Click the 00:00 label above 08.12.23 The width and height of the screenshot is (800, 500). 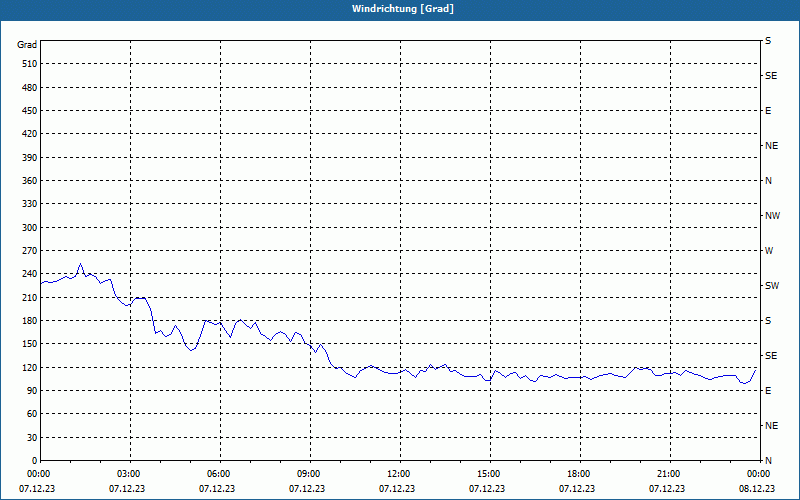(x=757, y=474)
